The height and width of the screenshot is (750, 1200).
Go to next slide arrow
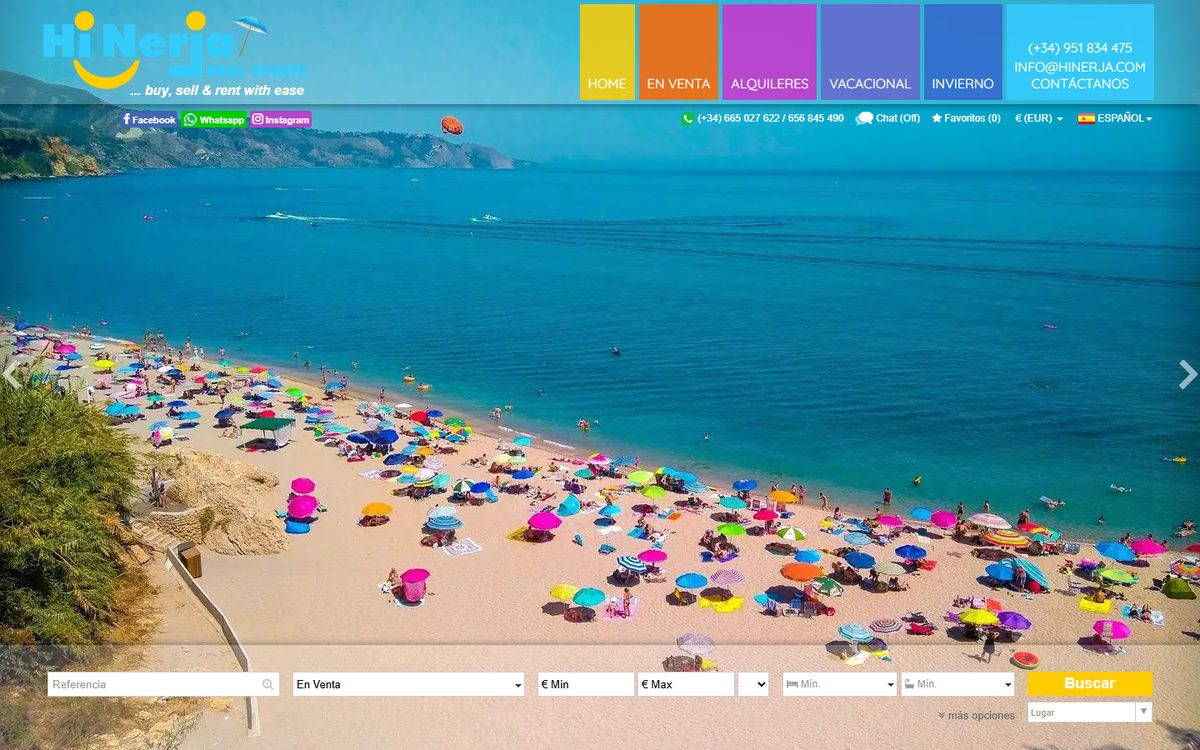click(x=1187, y=375)
